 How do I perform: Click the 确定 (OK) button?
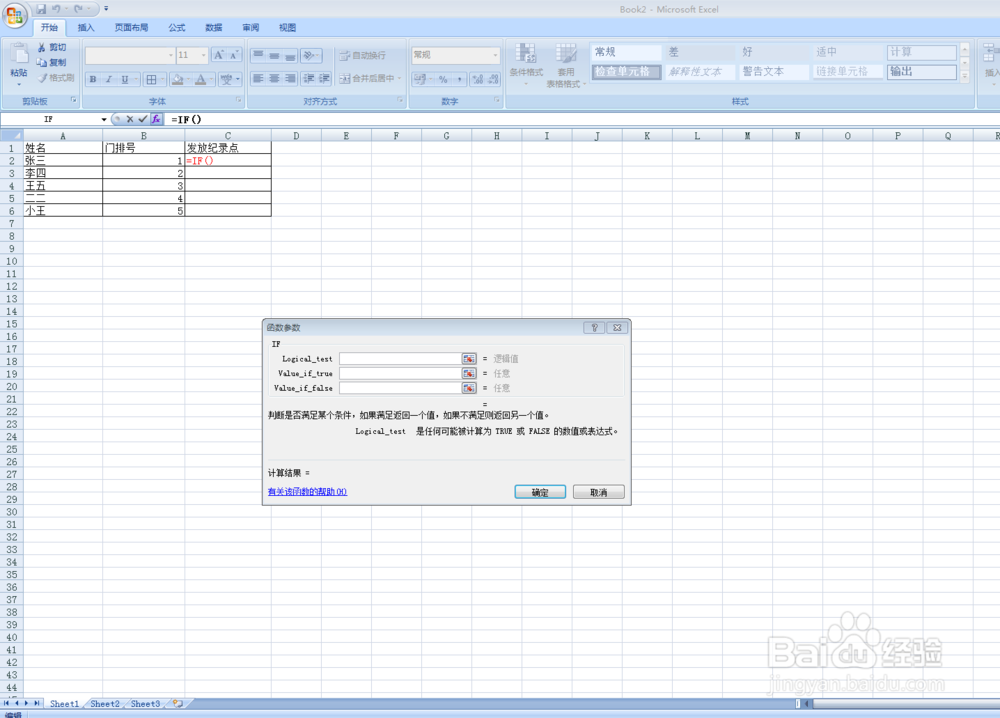(540, 492)
